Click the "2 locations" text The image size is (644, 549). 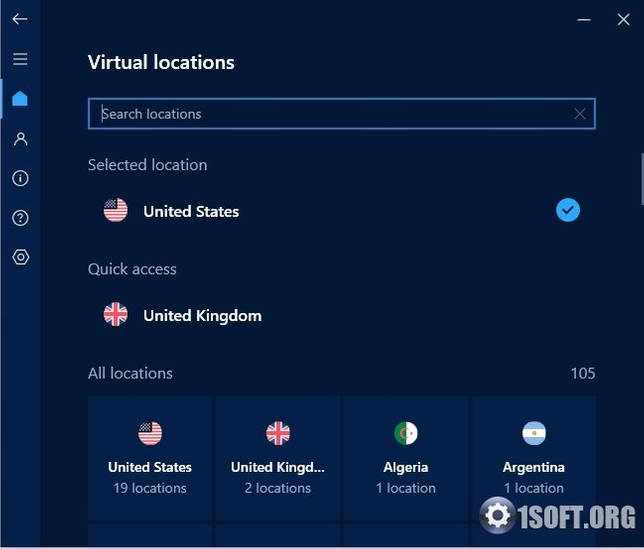click(x=278, y=488)
